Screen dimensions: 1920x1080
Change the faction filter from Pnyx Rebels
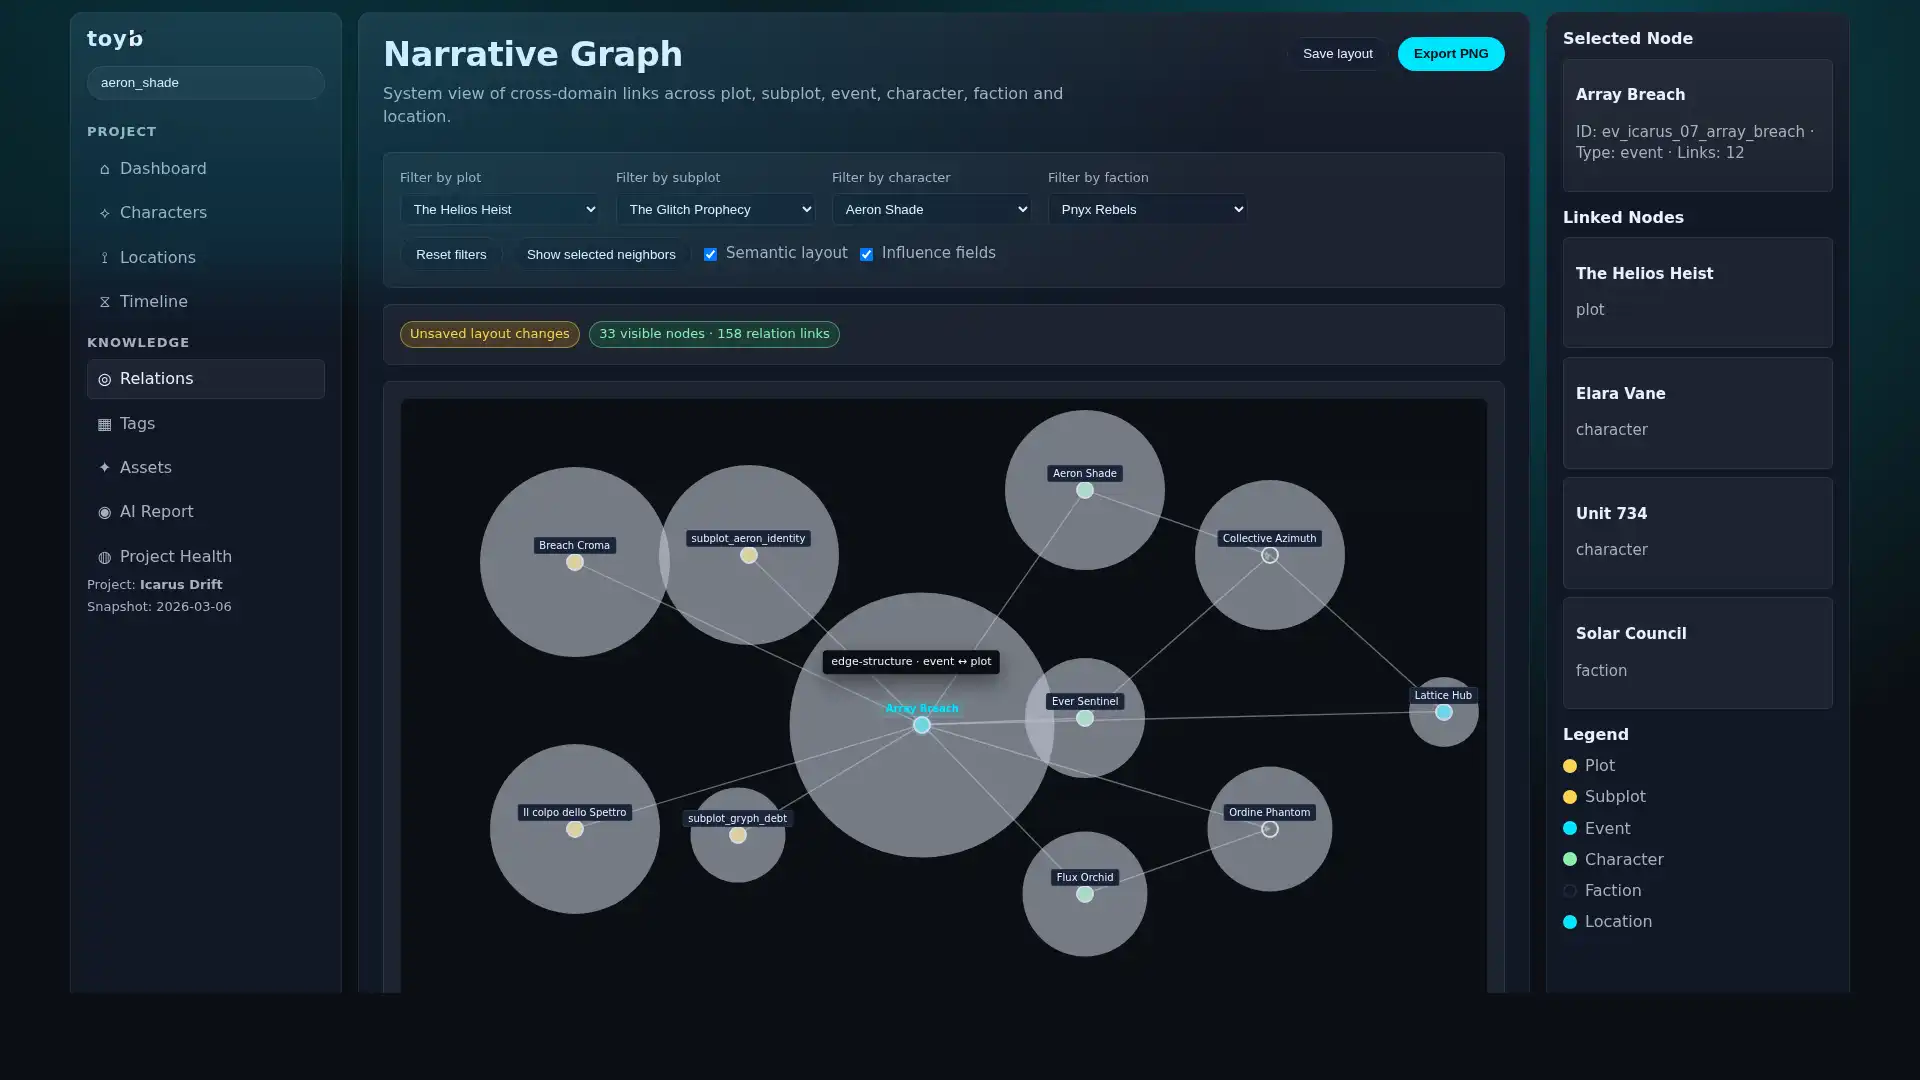(x=1146, y=209)
